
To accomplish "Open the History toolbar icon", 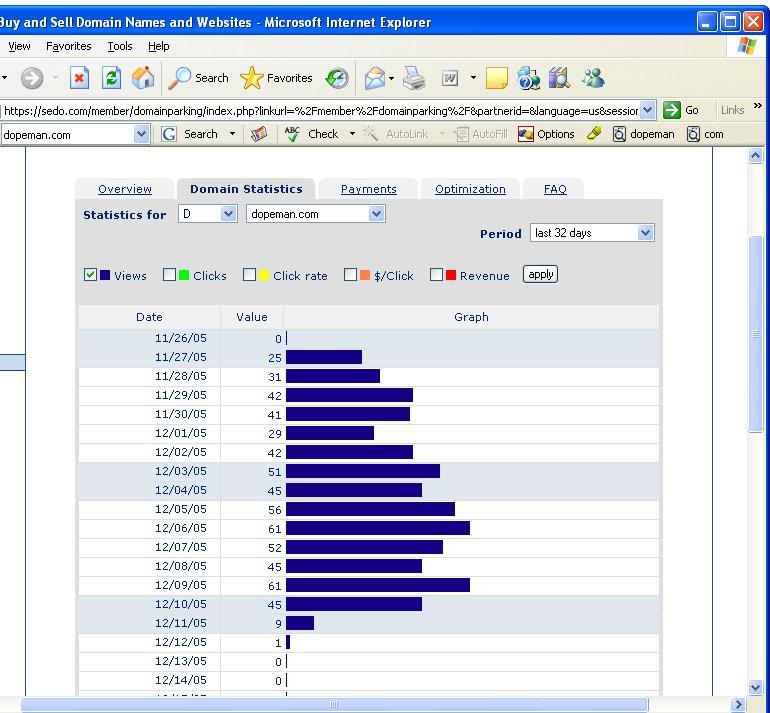I will 337,78.
